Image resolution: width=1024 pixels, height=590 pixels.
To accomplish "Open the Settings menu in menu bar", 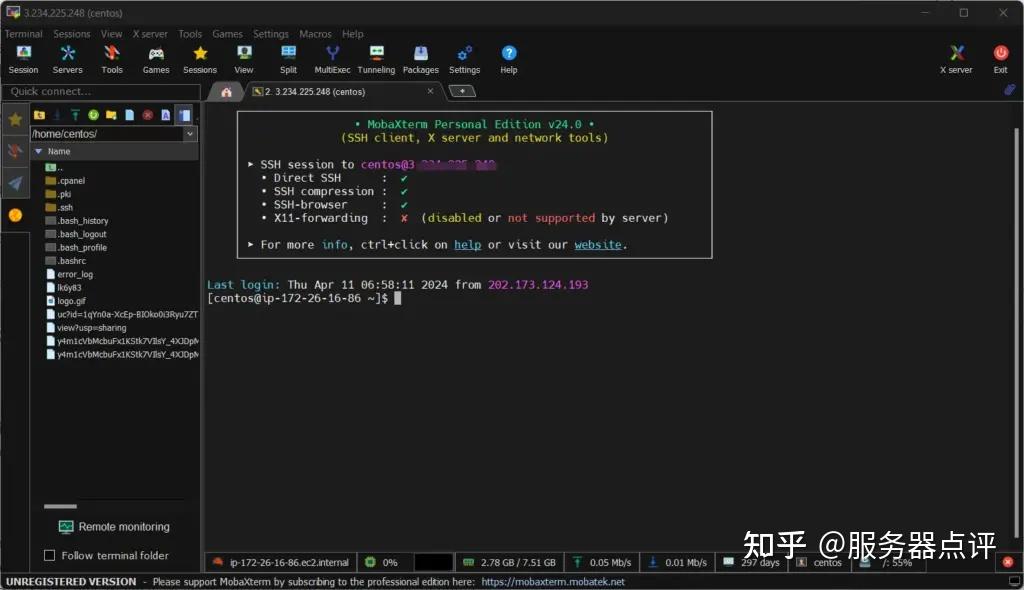I will [x=271, y=34].
